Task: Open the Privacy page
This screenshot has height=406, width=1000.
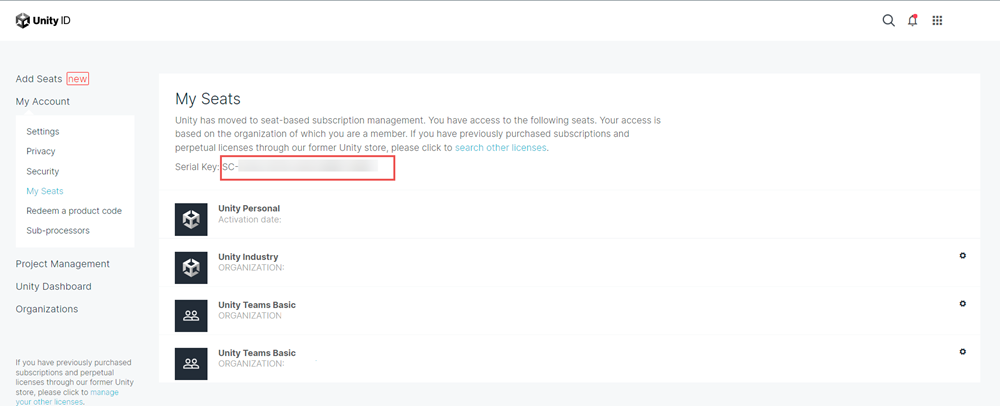Action: (41, 151)
